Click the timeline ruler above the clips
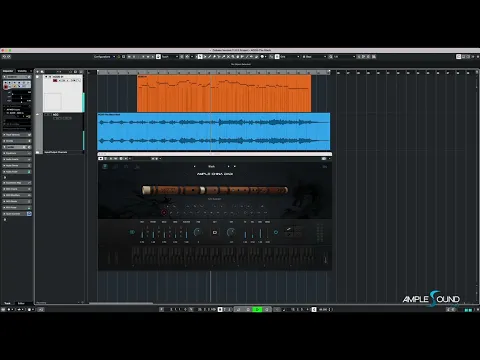This screenshot has height=360, width=480. tap(213, 72)
